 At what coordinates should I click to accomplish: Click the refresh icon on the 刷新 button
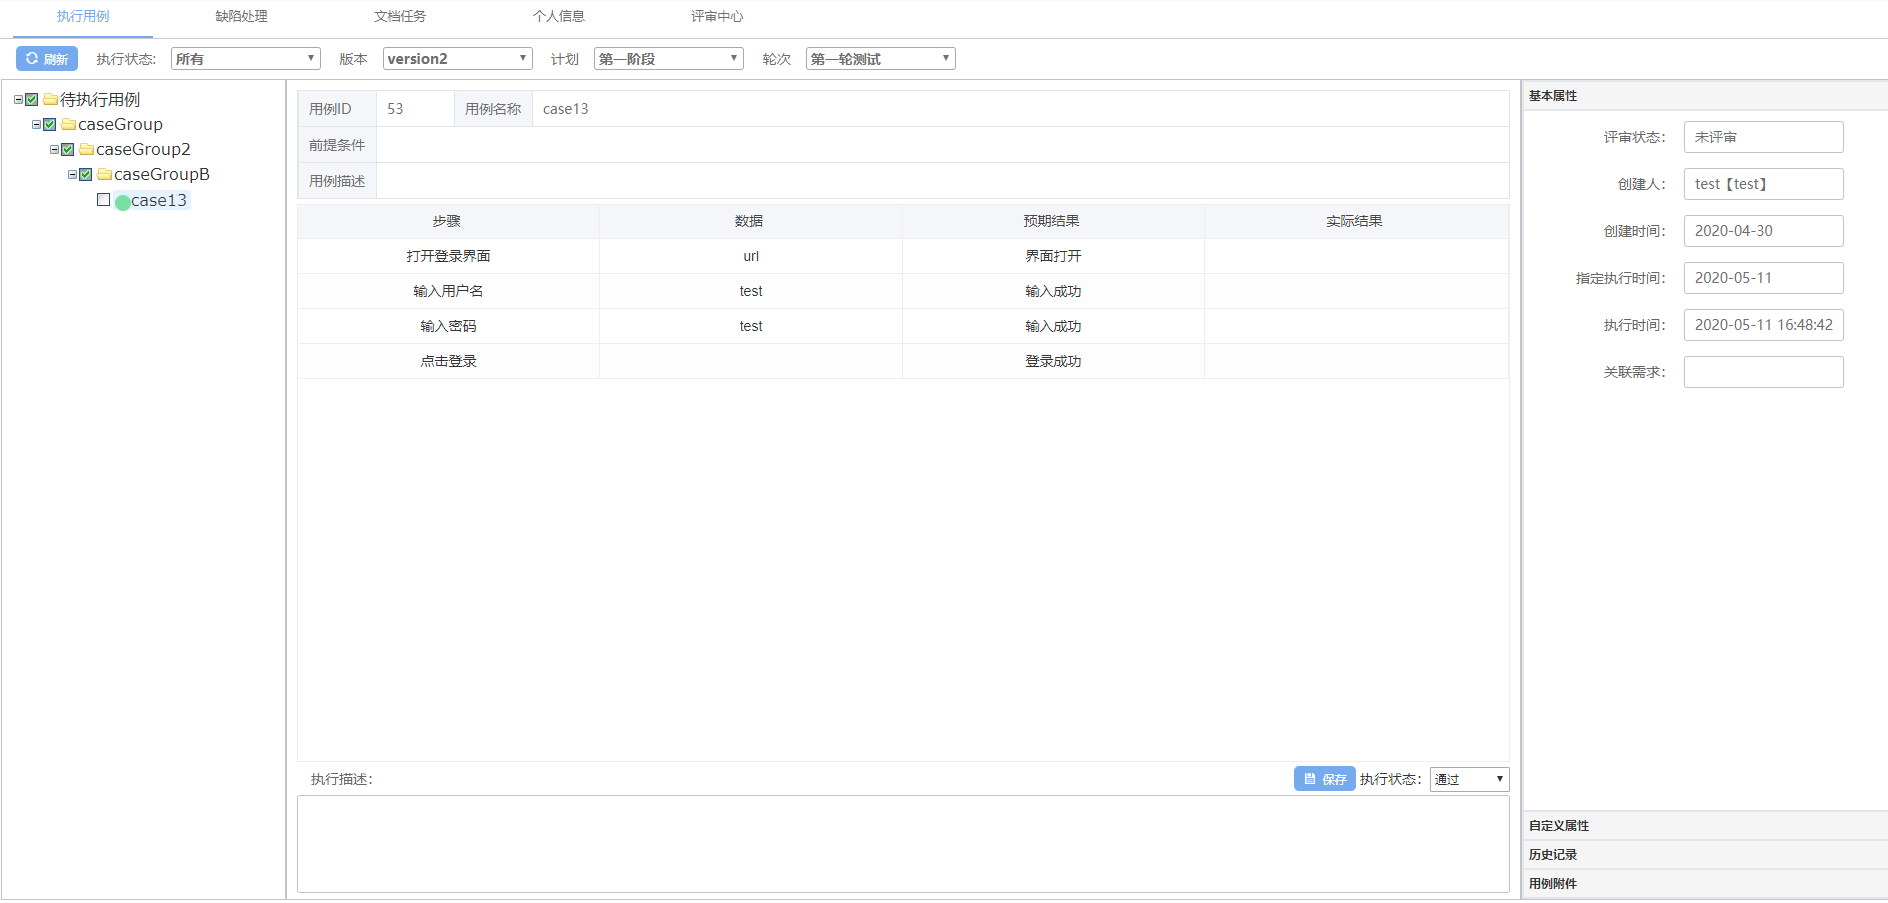(31, 58)
